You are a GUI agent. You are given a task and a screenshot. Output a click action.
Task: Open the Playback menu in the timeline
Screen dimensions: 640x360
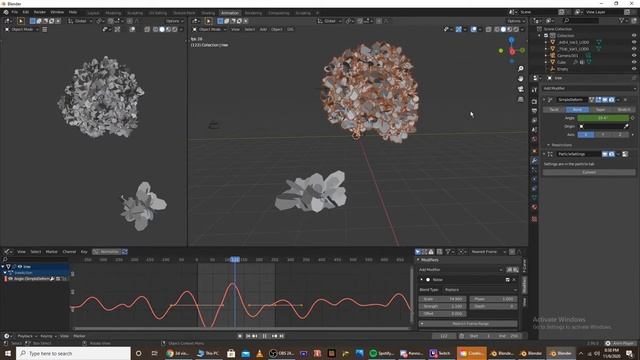click(x=25, y=336)
